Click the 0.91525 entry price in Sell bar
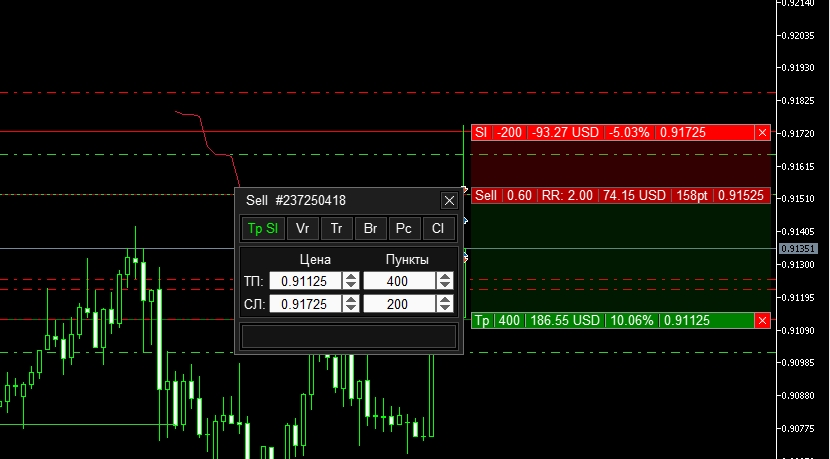Screen dimensions: 830x459 coord(741,195)
